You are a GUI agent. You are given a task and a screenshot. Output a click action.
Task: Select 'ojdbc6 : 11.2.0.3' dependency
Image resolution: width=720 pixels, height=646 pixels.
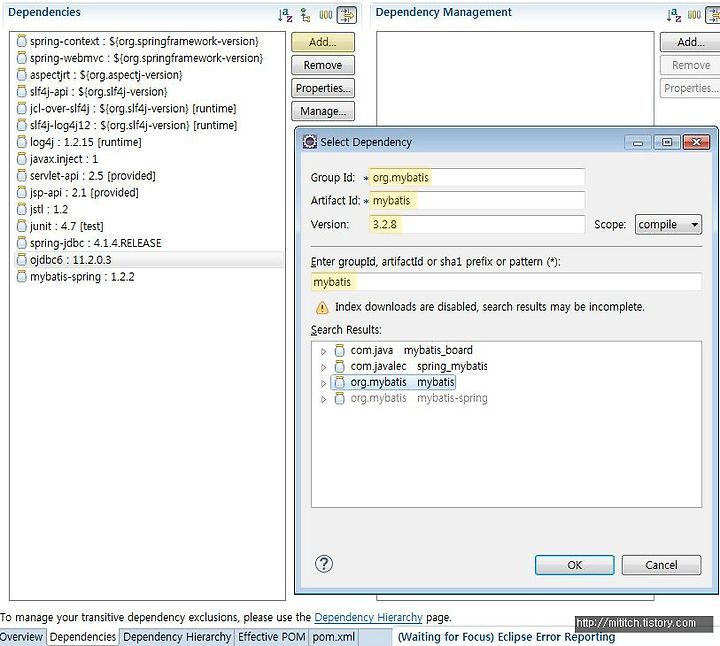[x=149, y=260]
